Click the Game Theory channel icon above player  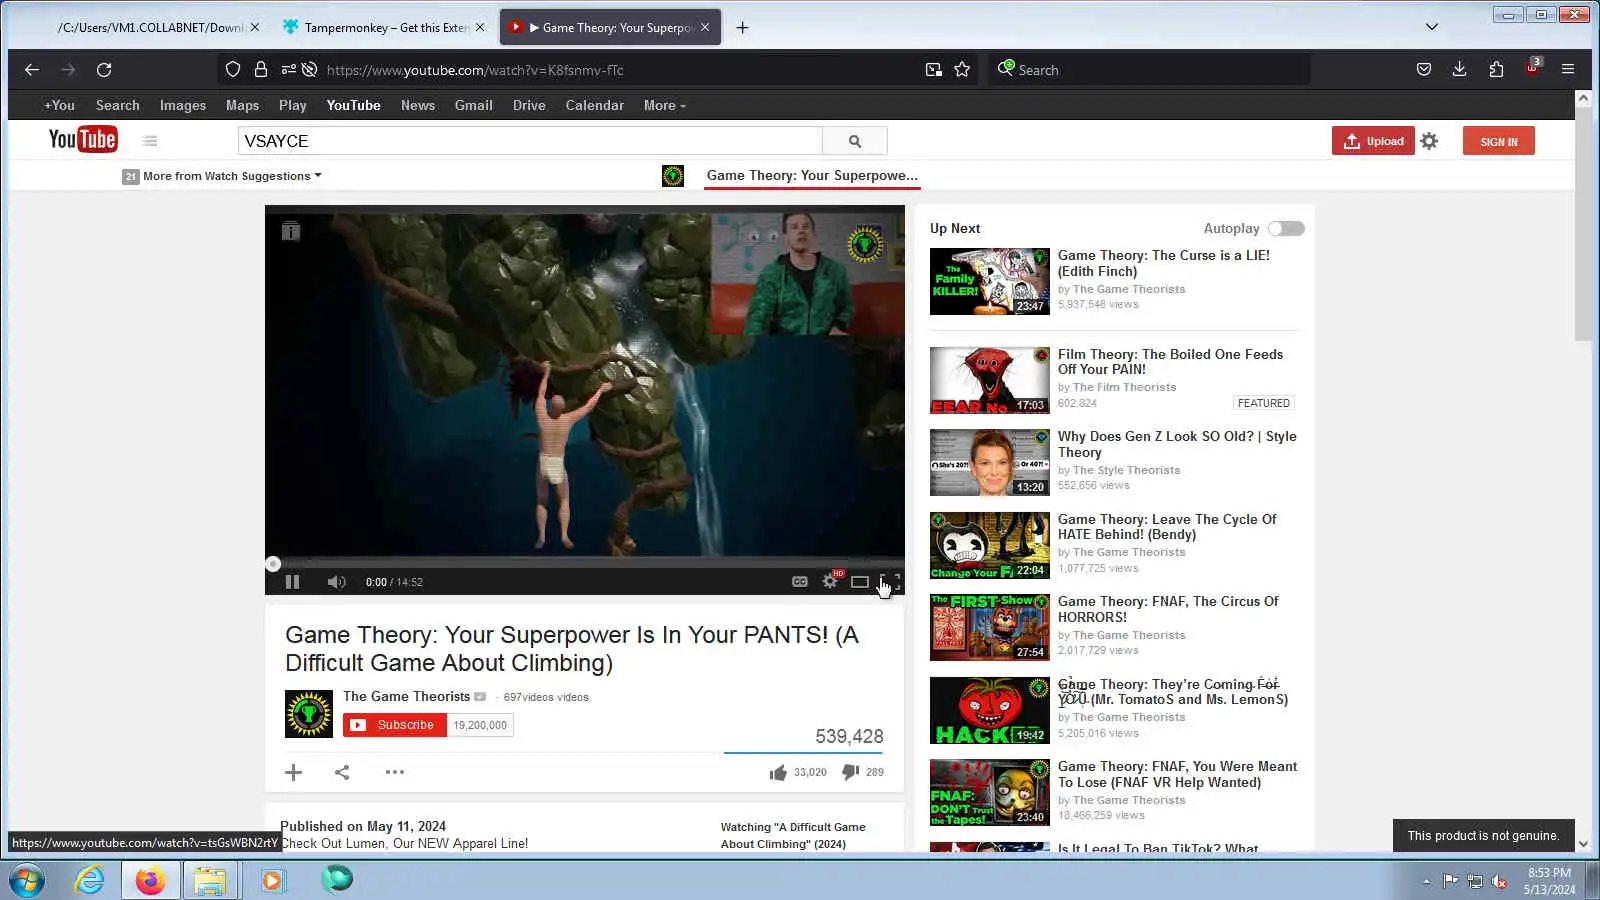click(x=673, y=177)
